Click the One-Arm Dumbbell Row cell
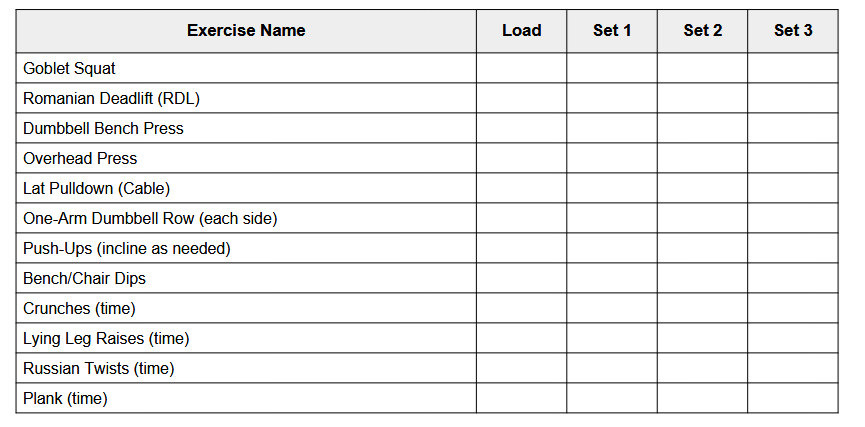 pyautogui.click(x=246, y=218)
